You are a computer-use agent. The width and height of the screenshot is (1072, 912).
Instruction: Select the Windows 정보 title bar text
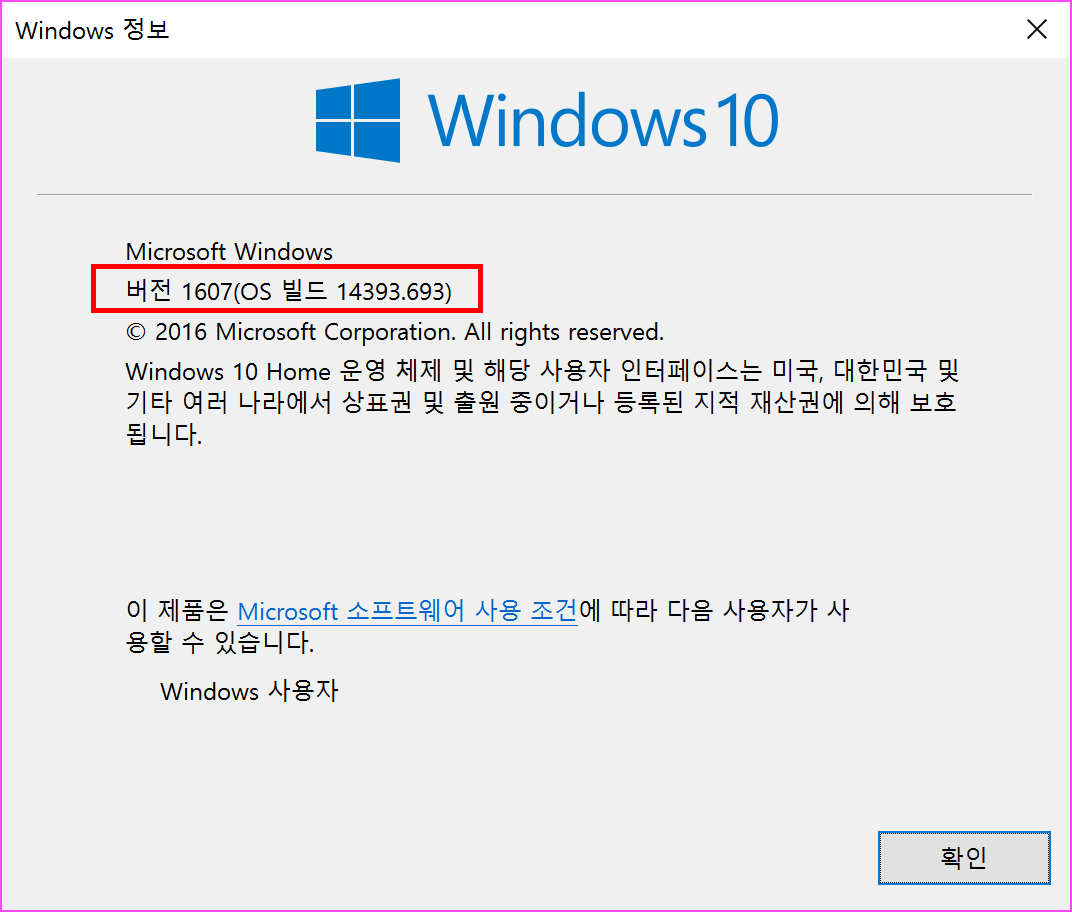(x=92, y=30)
